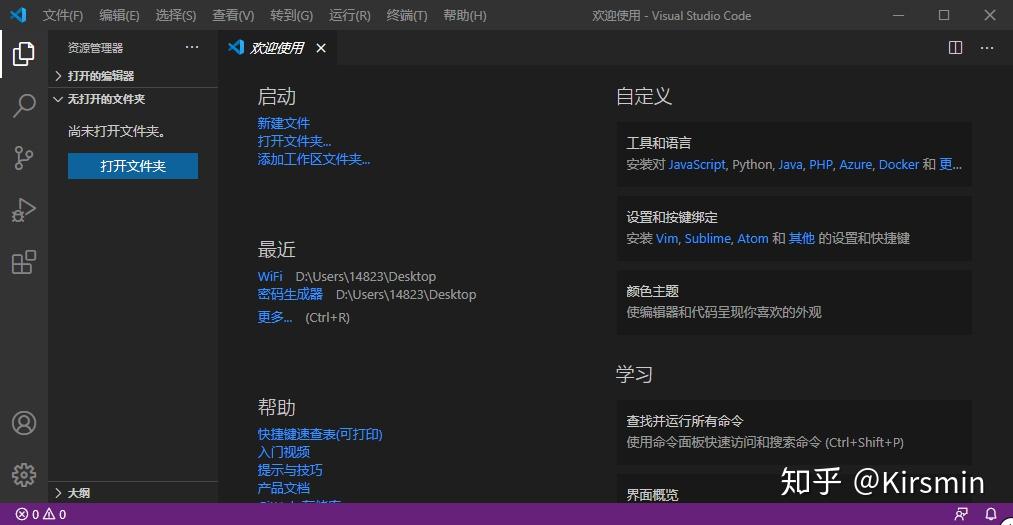Click the PHP link in 工具和语言

[820, 165]
